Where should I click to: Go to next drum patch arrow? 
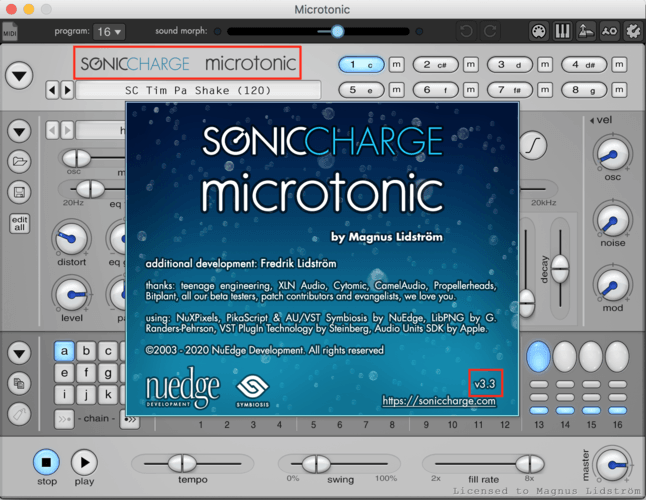pyautogui.click(x=67, y=131)
